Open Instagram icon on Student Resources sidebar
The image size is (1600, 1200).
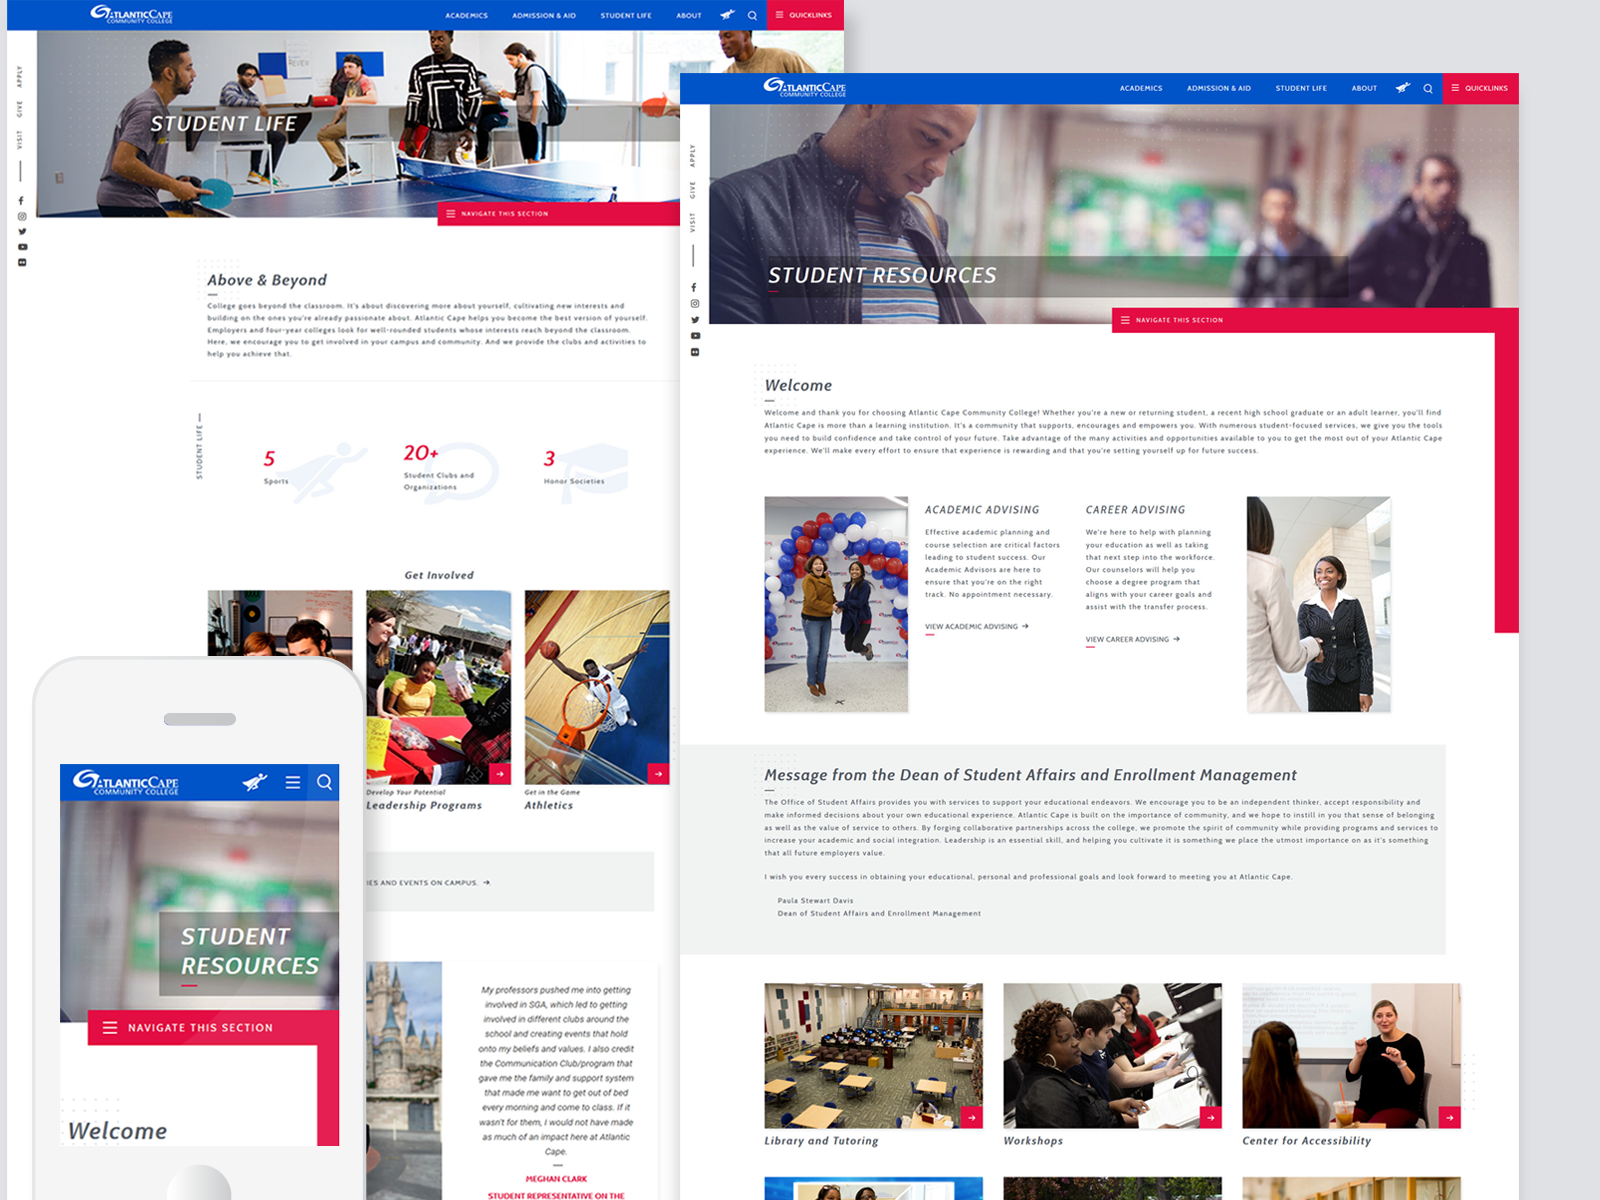[694, 304]
